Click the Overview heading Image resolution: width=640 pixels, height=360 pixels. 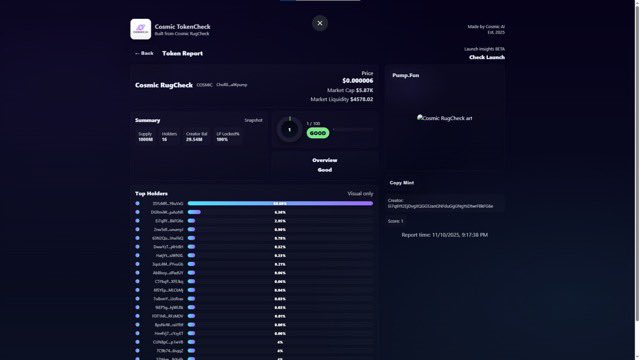pyautogui.click(x=325, y=160)
